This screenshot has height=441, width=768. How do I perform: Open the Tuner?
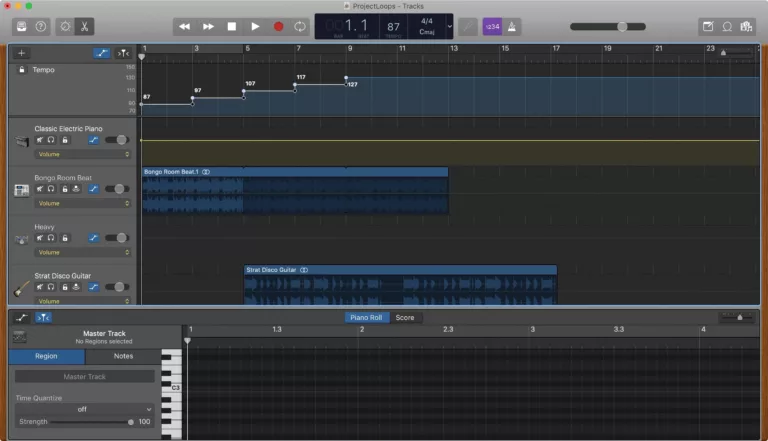tap(468, 27)
